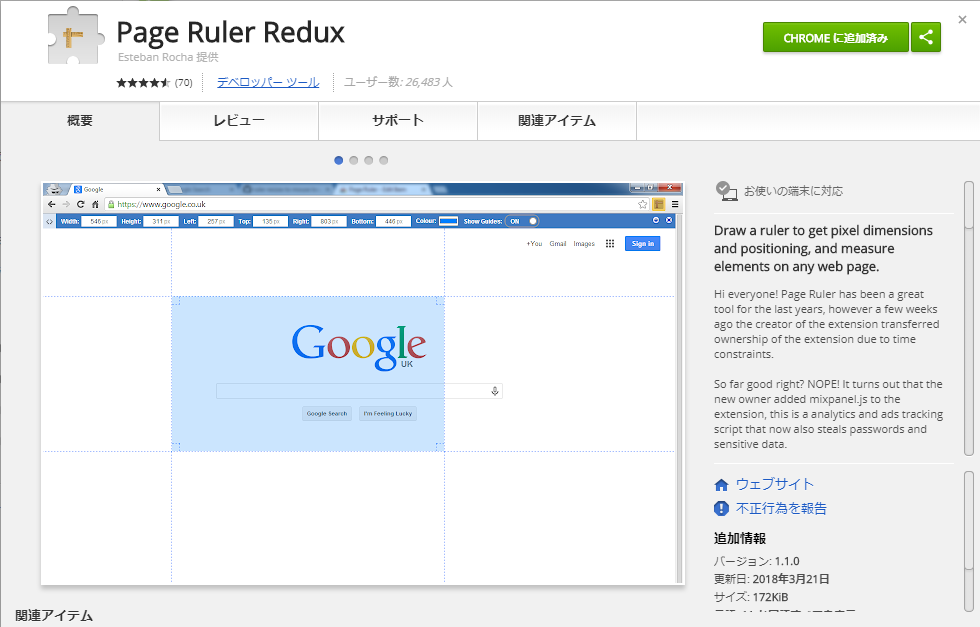Click the Page Ruler Redux puzzle icon
980x627 pixels.
click(x=77, y=35)
